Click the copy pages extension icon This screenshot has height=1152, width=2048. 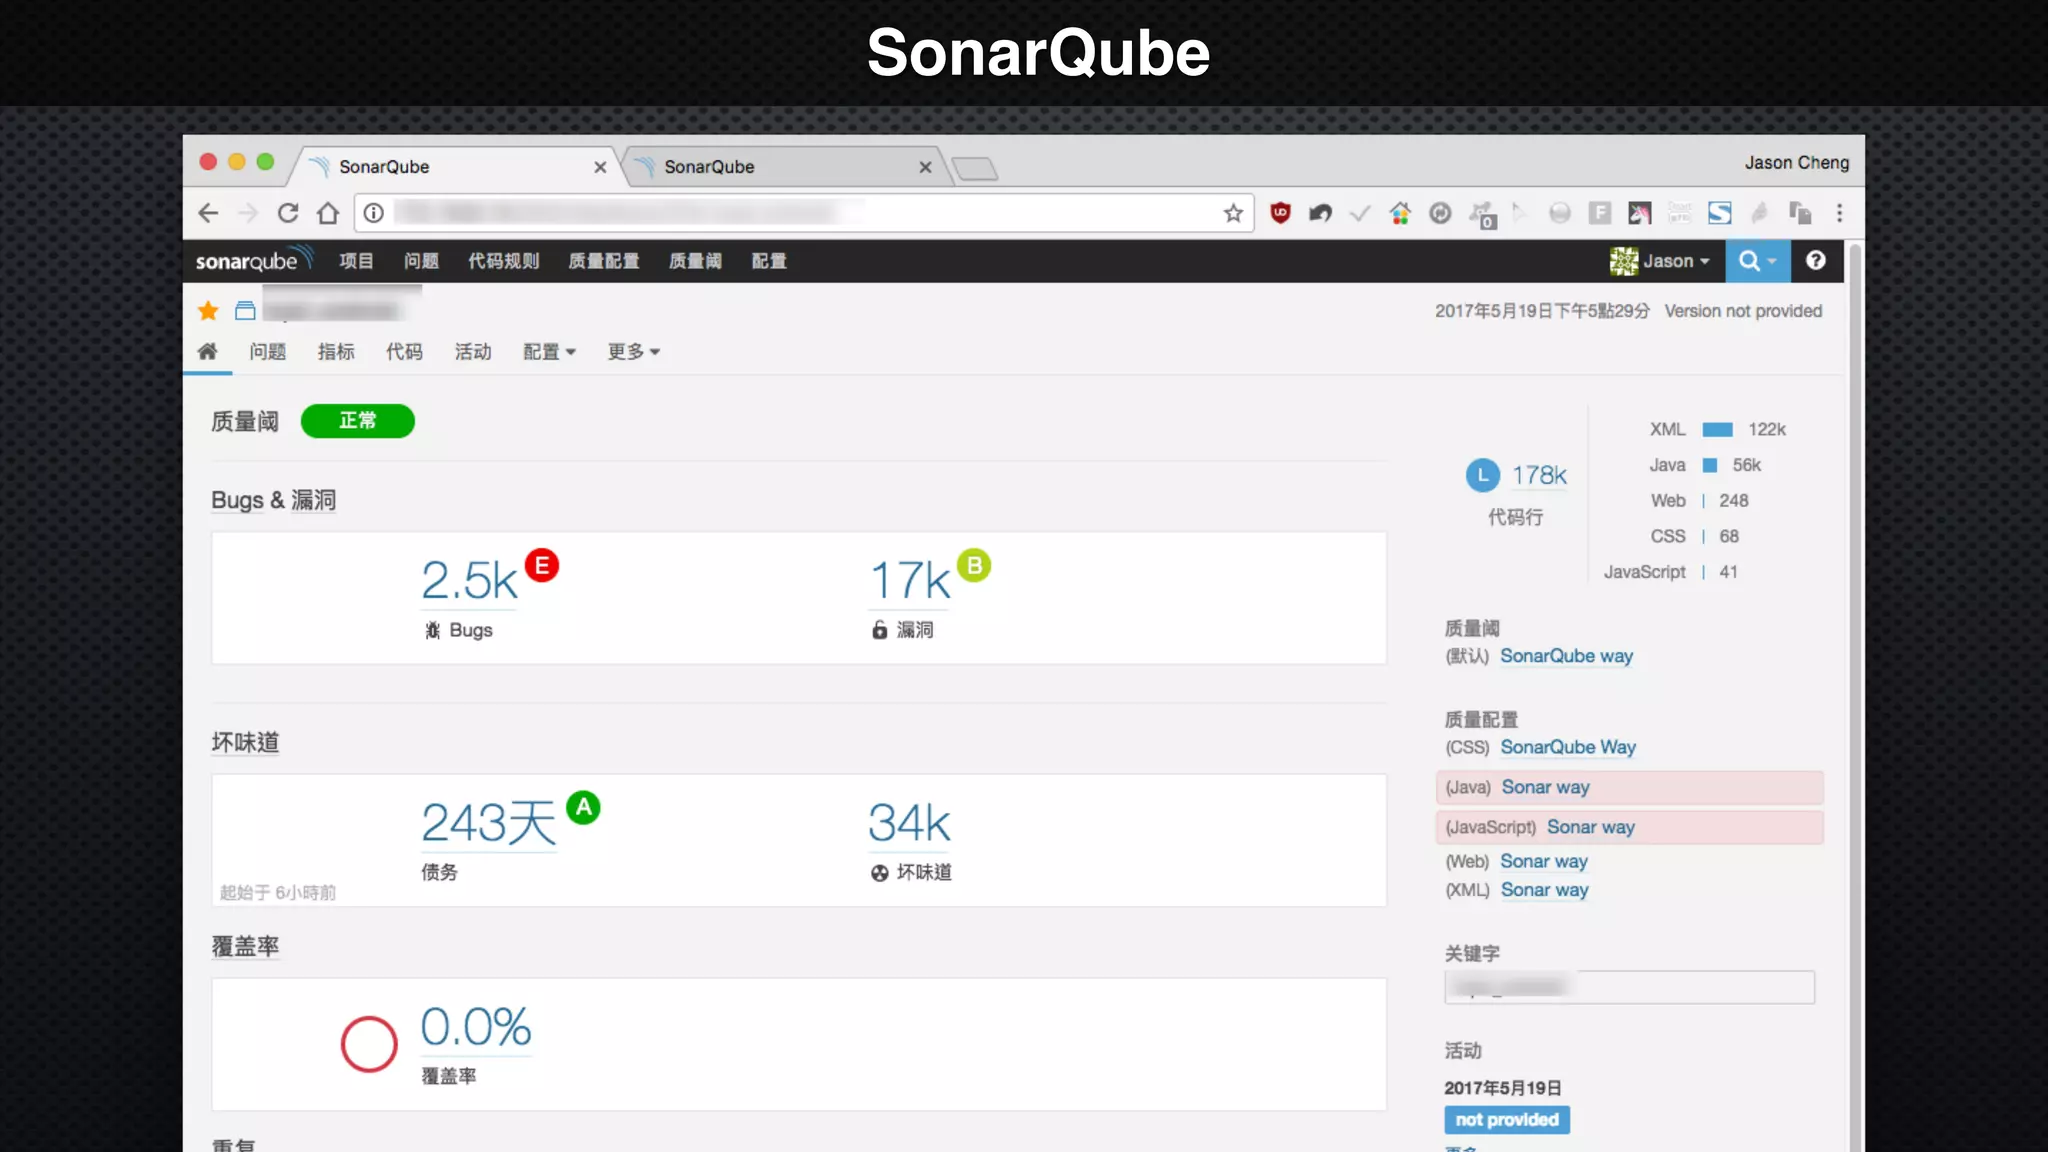point(1800,213)
